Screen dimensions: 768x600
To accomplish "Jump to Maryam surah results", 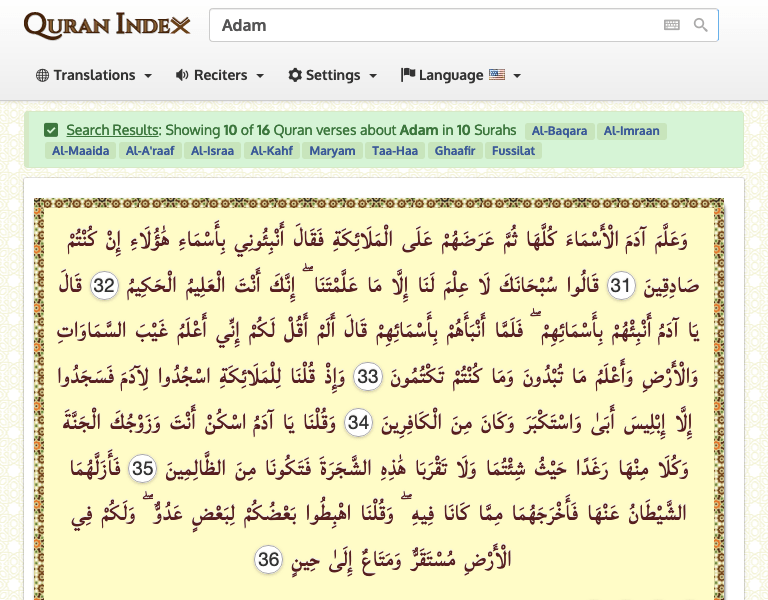I will pos(332,151).
